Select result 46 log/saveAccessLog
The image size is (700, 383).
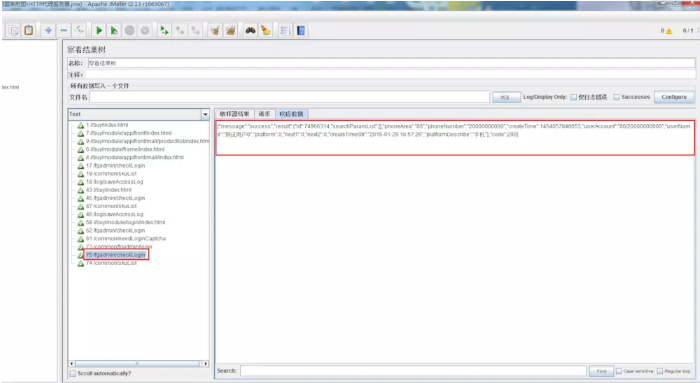coord(114,214)
